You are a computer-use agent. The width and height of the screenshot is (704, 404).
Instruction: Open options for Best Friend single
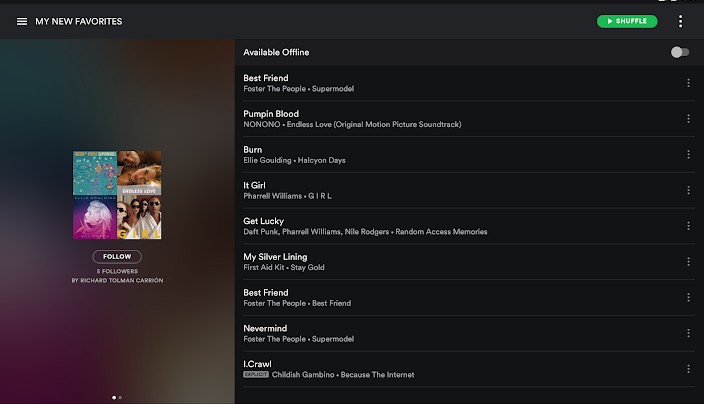[688, 297]
